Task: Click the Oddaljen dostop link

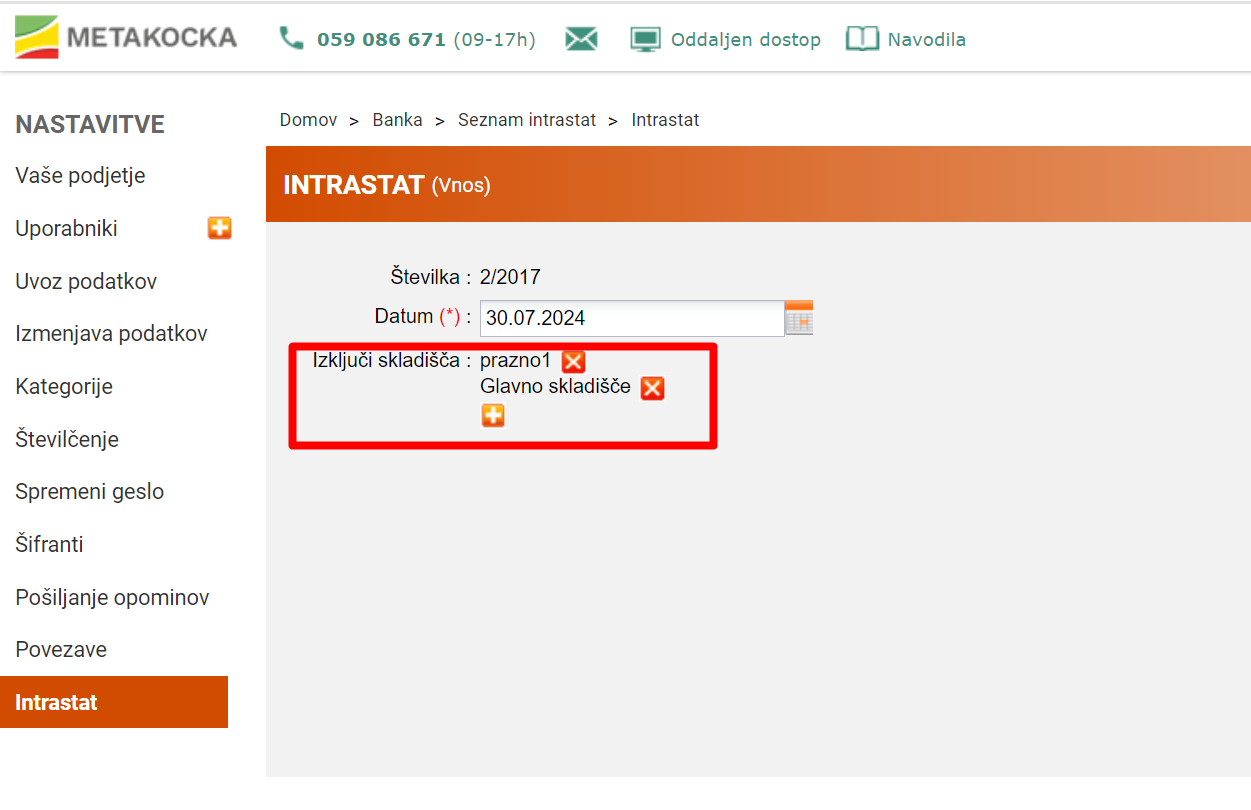Action: [x=745, y=40]
